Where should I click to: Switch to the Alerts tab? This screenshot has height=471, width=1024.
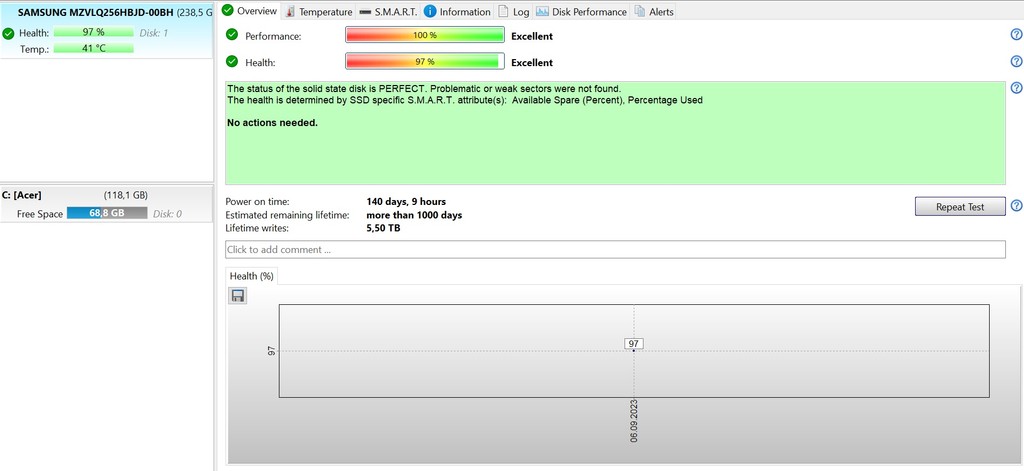coord(653,12)
